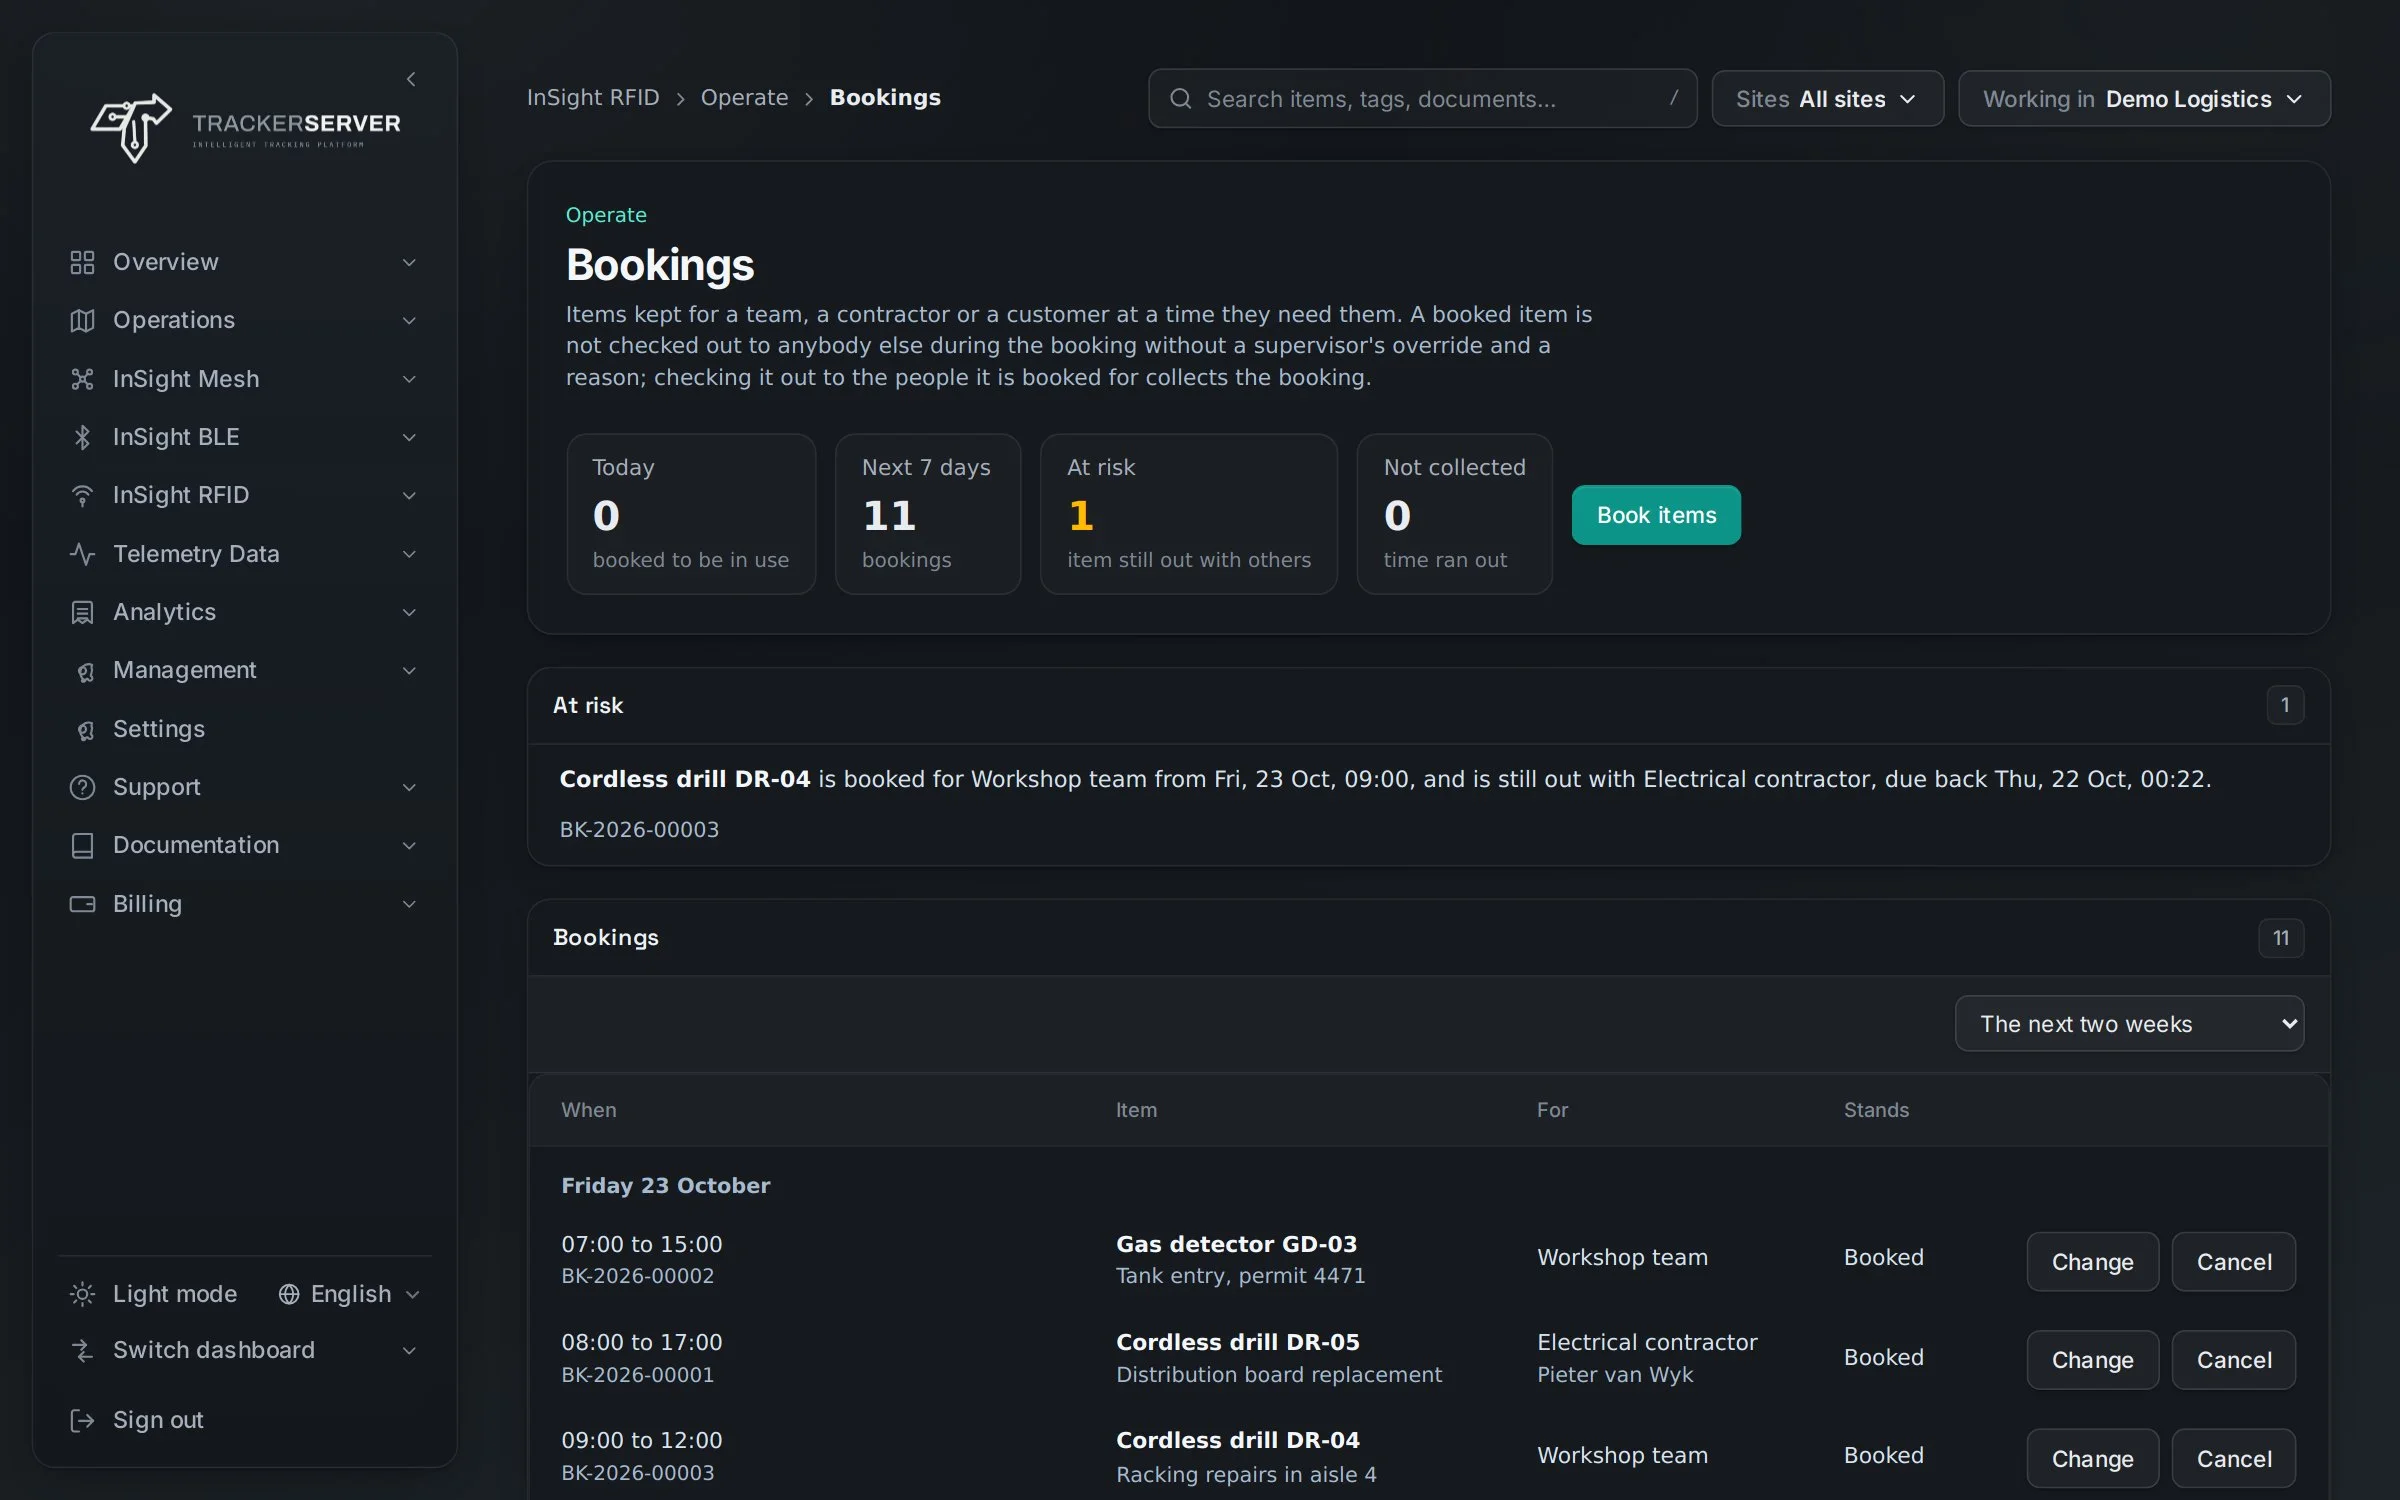Focus the search items, tags, documents field
Image resolution: width=2400 pixels, height=1500 pixels.
coord(1422,98)
